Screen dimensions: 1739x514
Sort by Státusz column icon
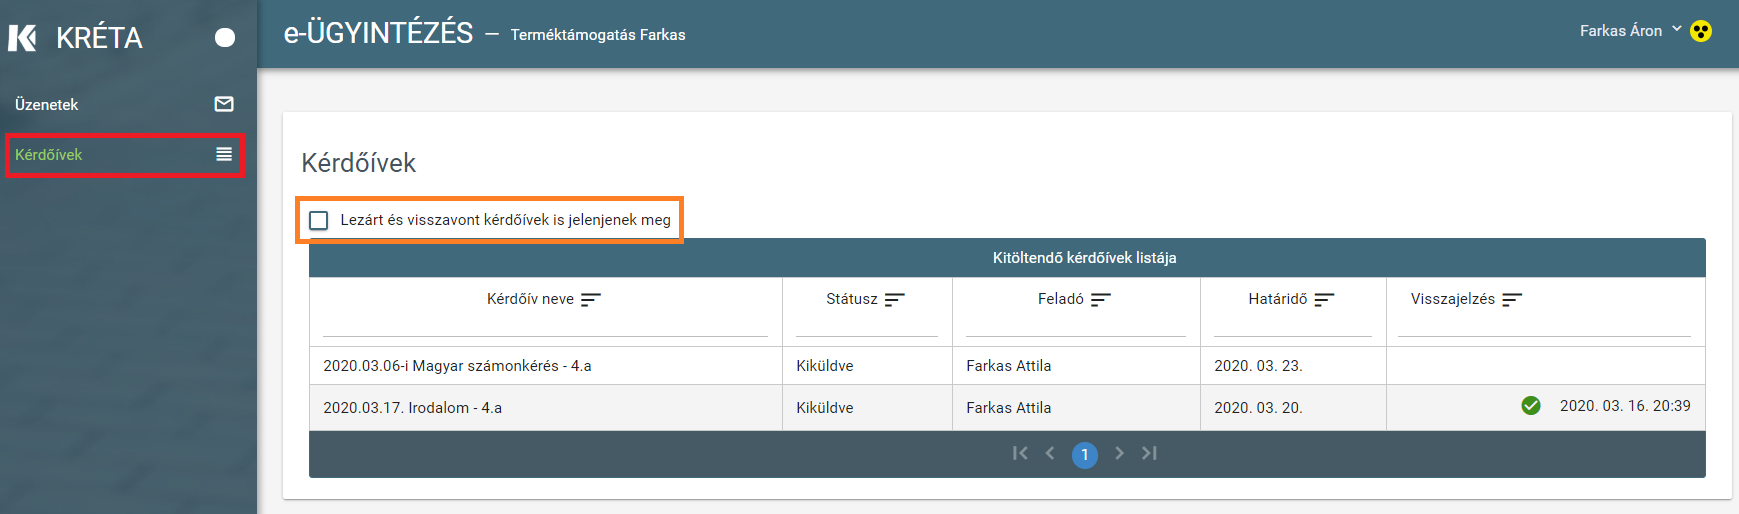pos(895,299)
